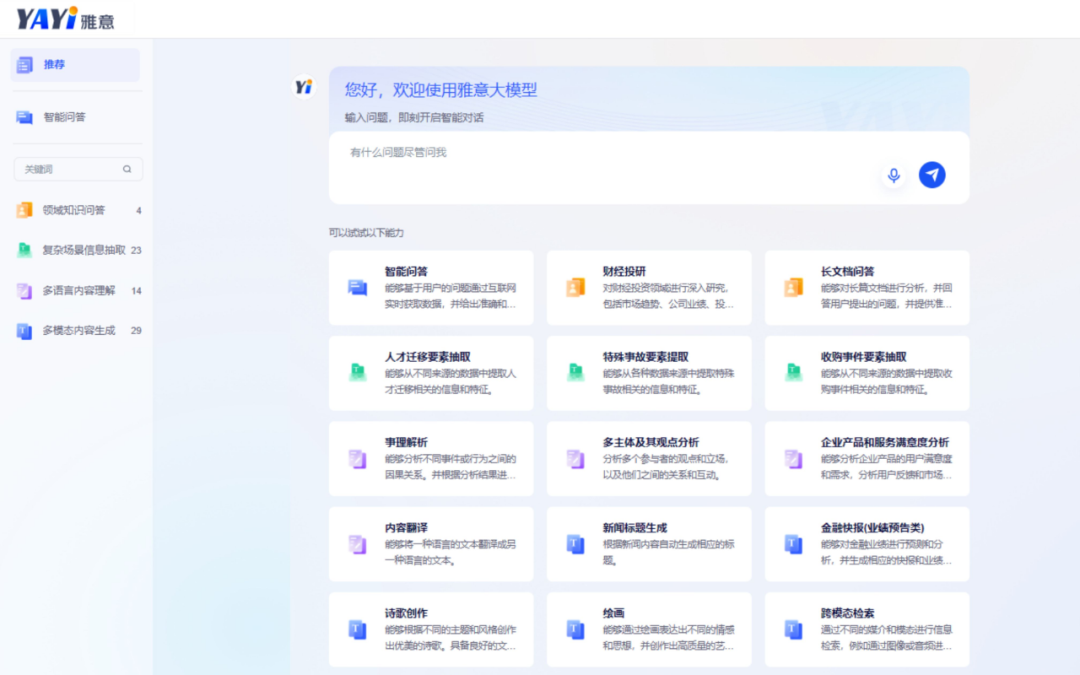Open the 智能问答 capability card title

pyautogui.click(x=406, y=271)
